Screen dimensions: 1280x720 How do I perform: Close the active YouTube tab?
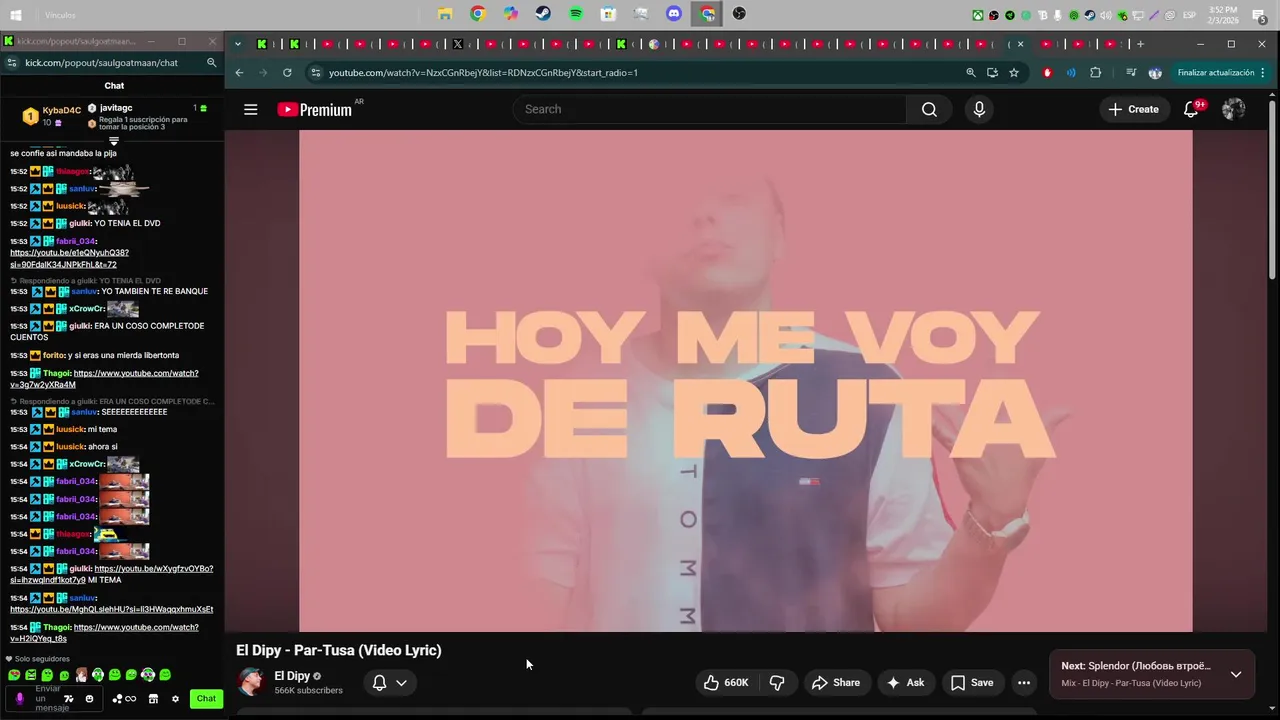pyautogui.click(x=1020, y=44)
